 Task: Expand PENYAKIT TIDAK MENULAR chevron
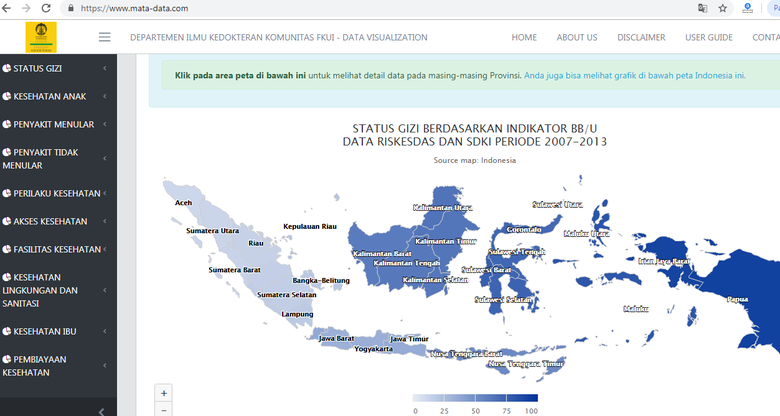point(104,158)
